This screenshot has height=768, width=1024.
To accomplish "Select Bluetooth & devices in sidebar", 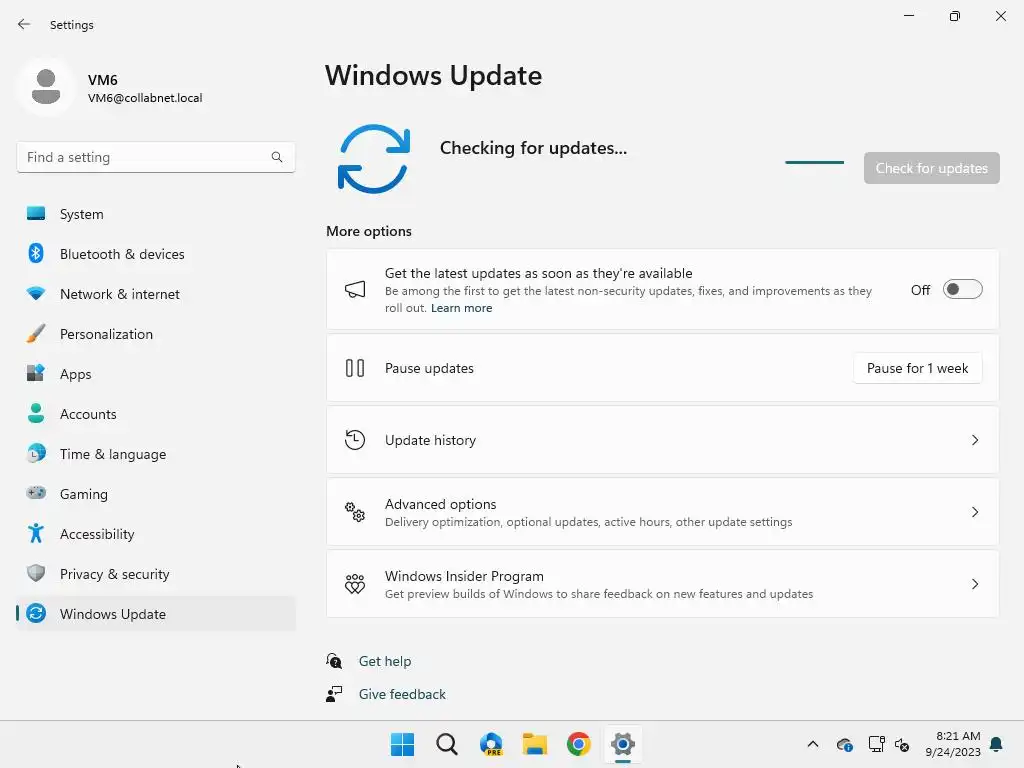I will click(156, 253).
